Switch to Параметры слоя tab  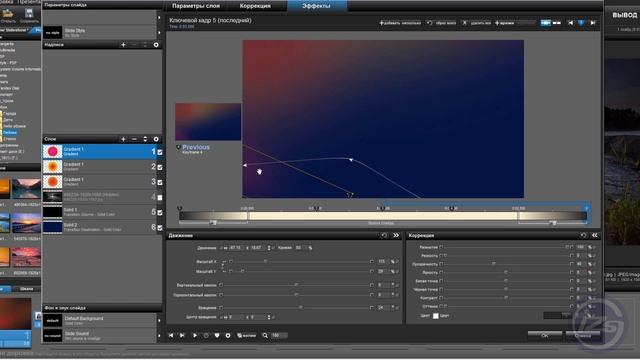tap(196, 6)
